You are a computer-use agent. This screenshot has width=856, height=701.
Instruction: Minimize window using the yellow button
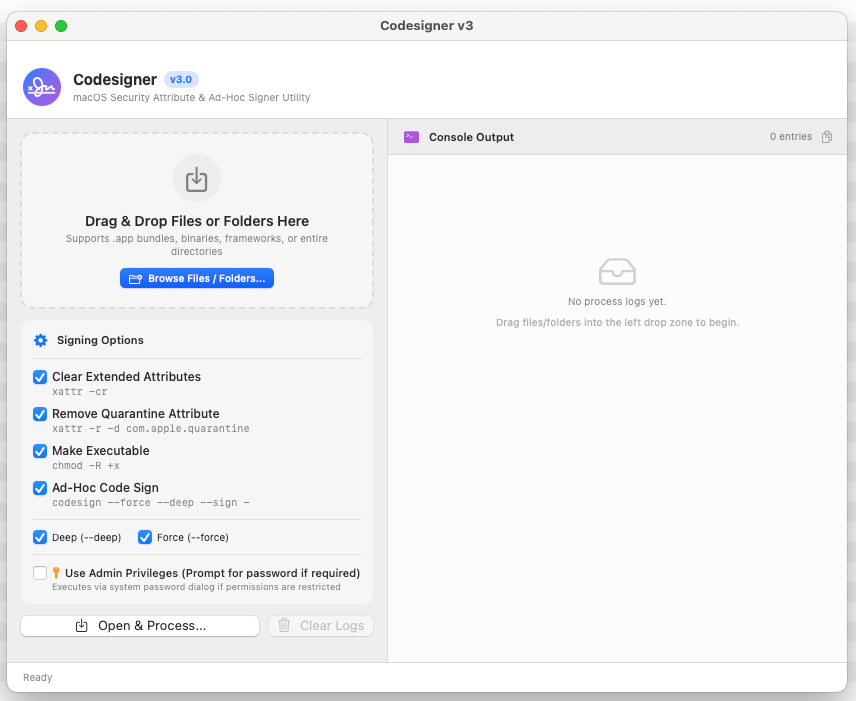tap(41, 26)
